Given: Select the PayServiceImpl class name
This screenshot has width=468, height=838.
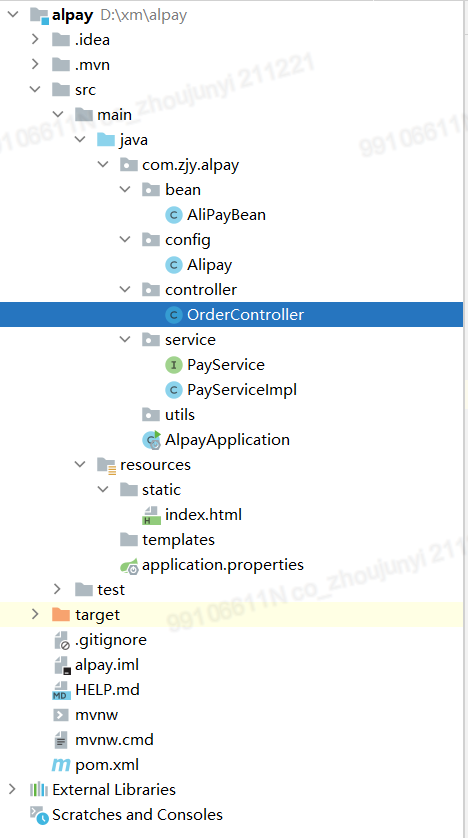Looking at the screenshot, I should [x=241, y=391].
